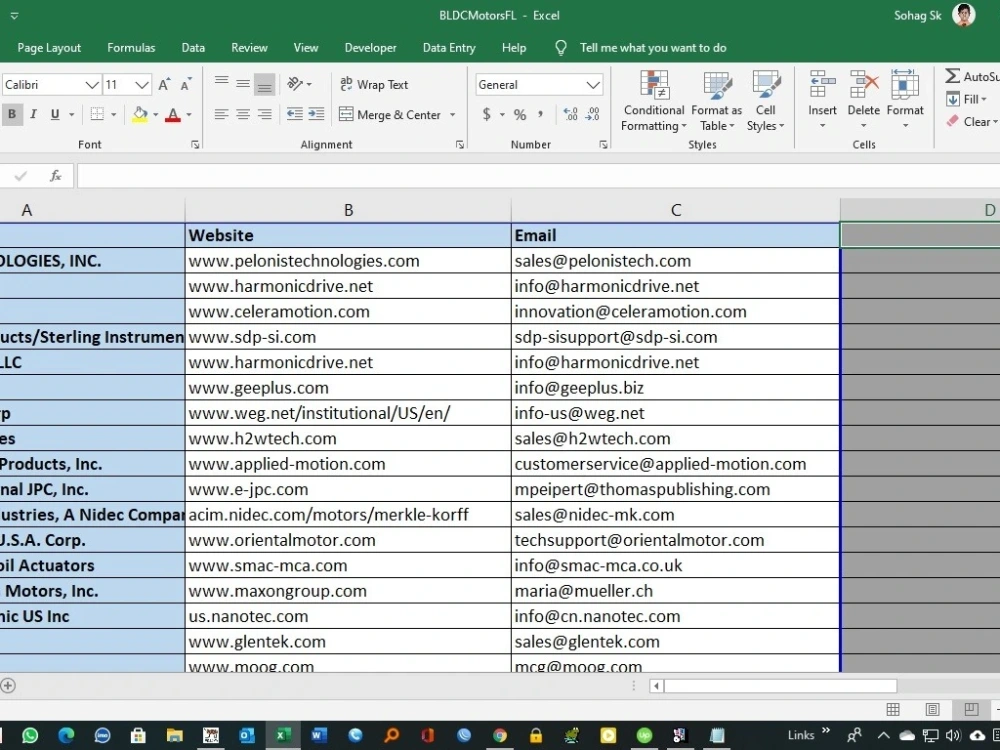Switch to Data tab
The height and width of the screenshot is (750, 1000).
coord(193,48)
